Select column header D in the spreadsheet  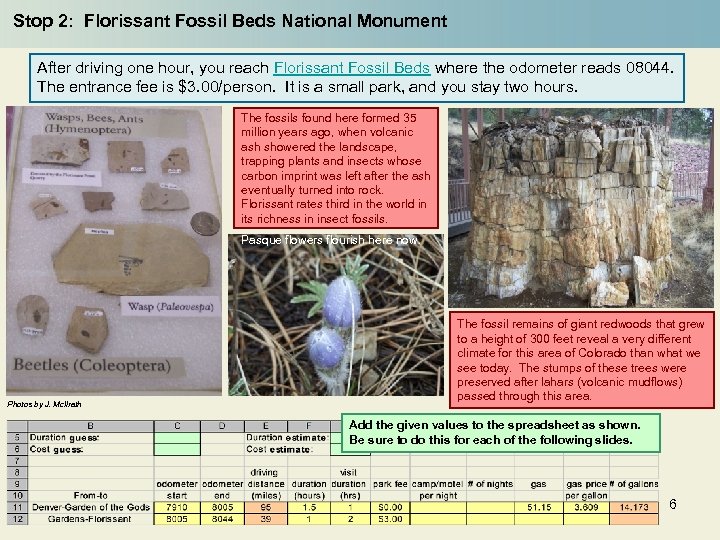(222, 426)
